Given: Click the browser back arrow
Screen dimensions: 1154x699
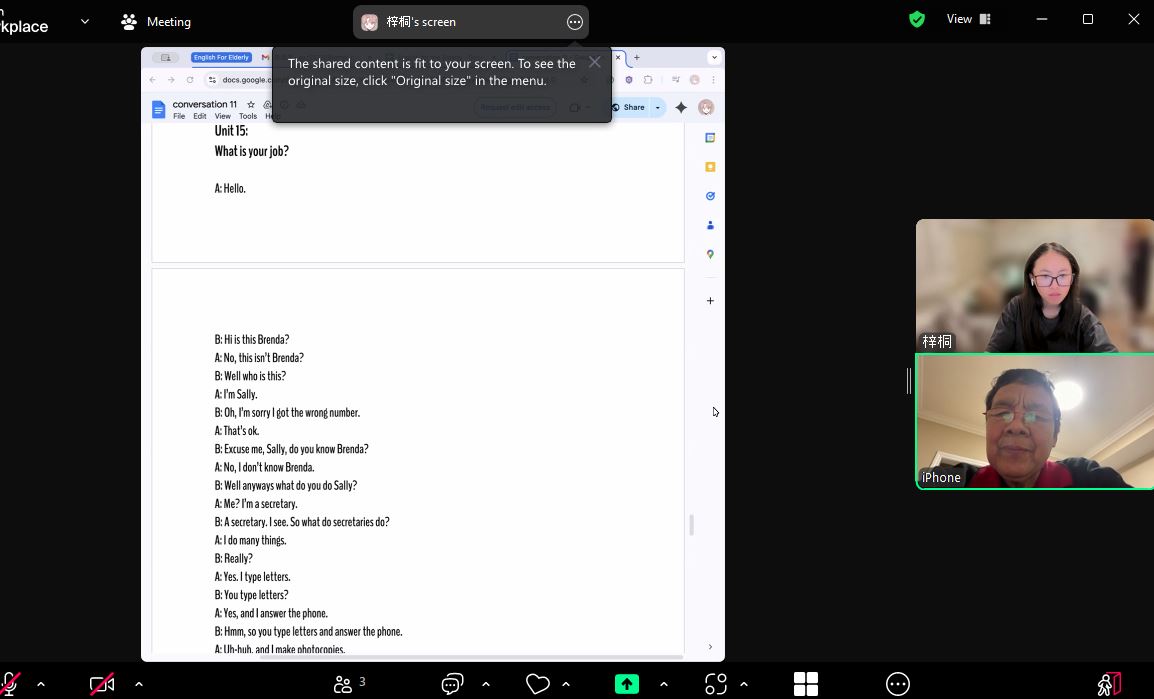Looking at the screenshot, I should 153,79.
